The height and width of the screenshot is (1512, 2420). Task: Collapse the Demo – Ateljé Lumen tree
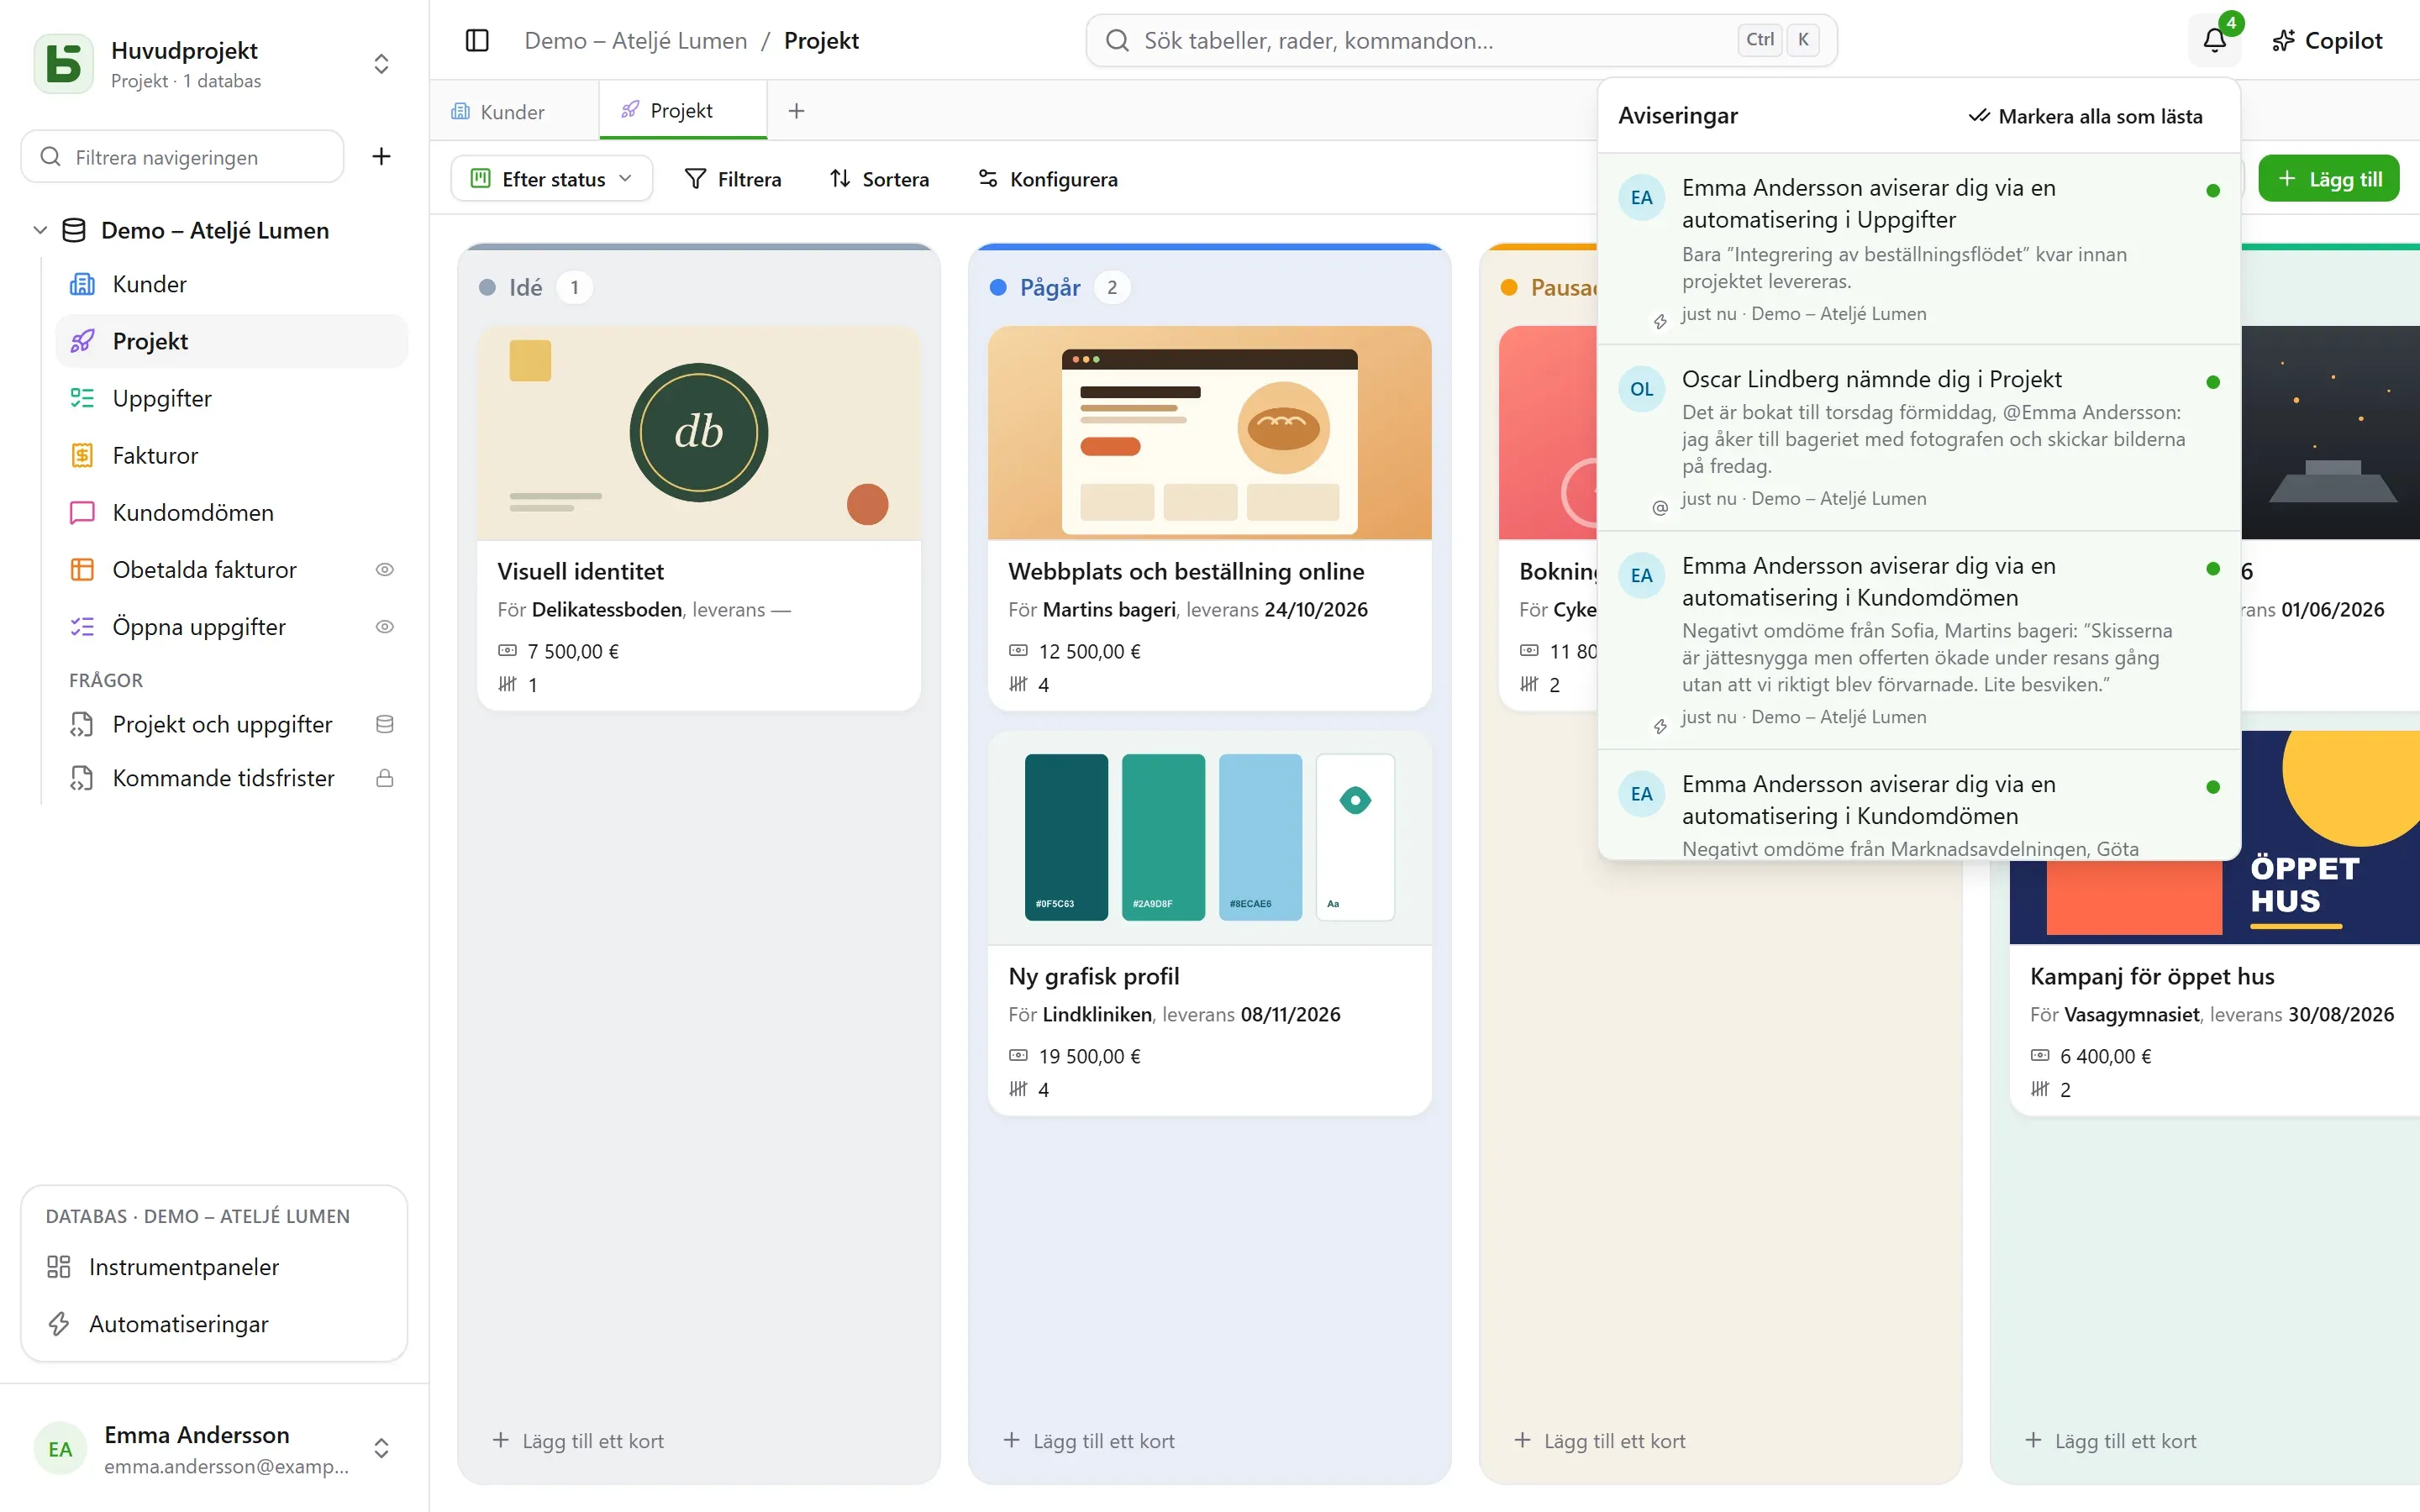point(40,230)
